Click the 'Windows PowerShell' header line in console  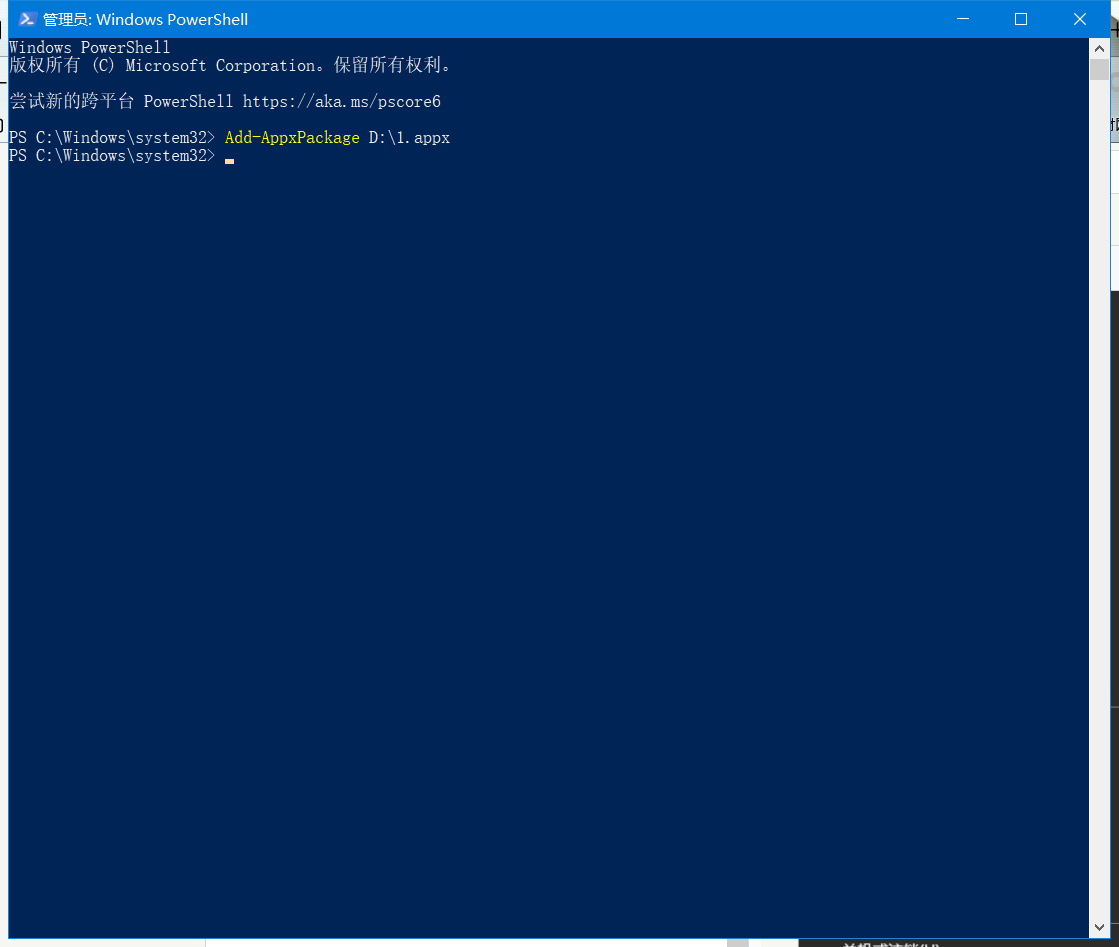pos(89,48)
